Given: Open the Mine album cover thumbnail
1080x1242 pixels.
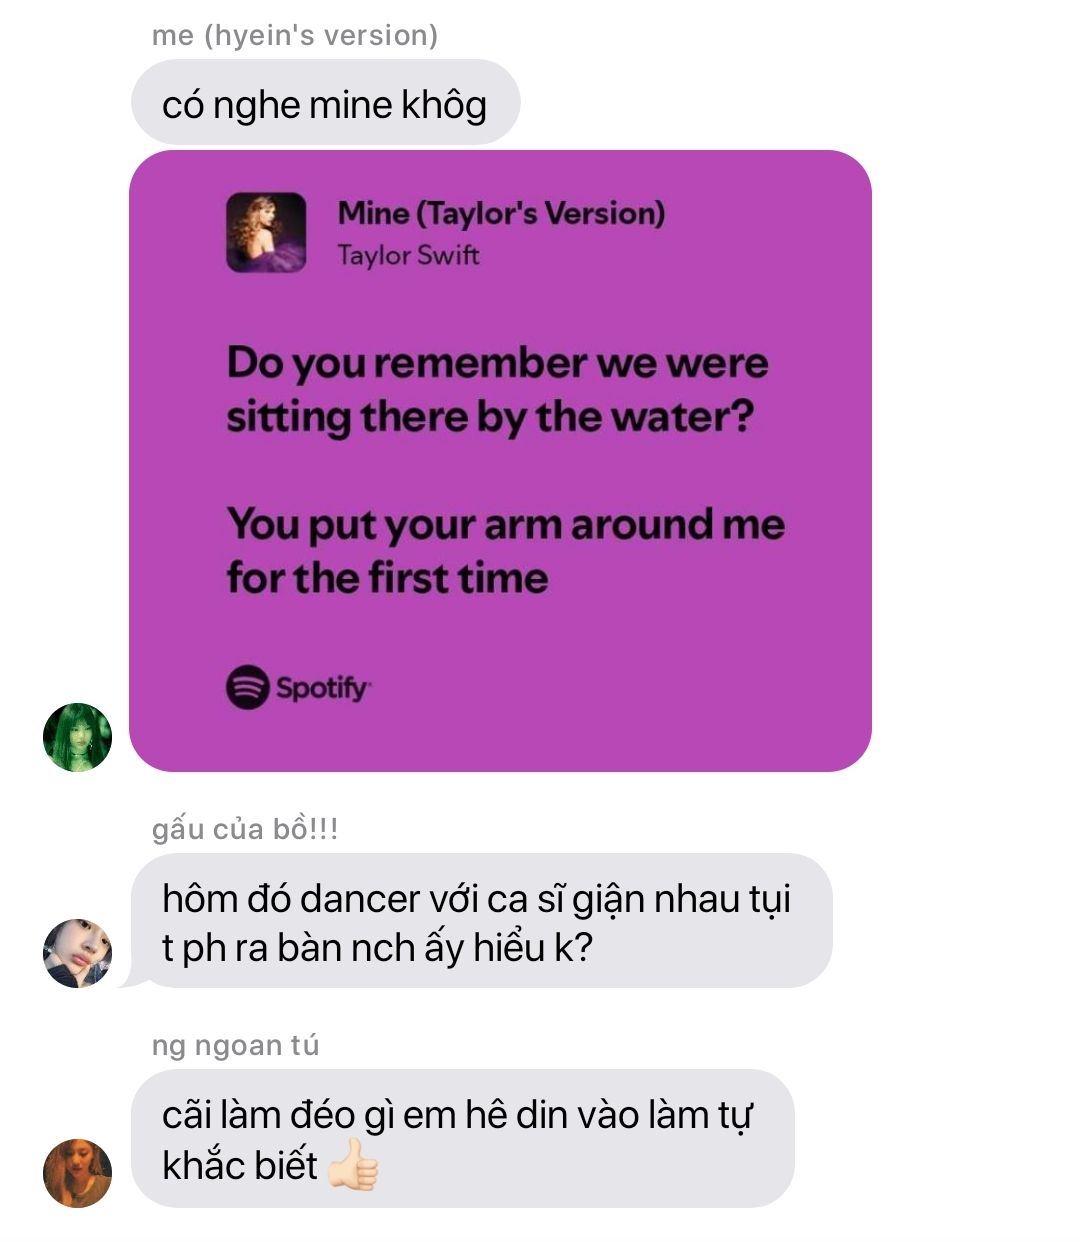Looking at the screenshot, I should coord(266,232).
